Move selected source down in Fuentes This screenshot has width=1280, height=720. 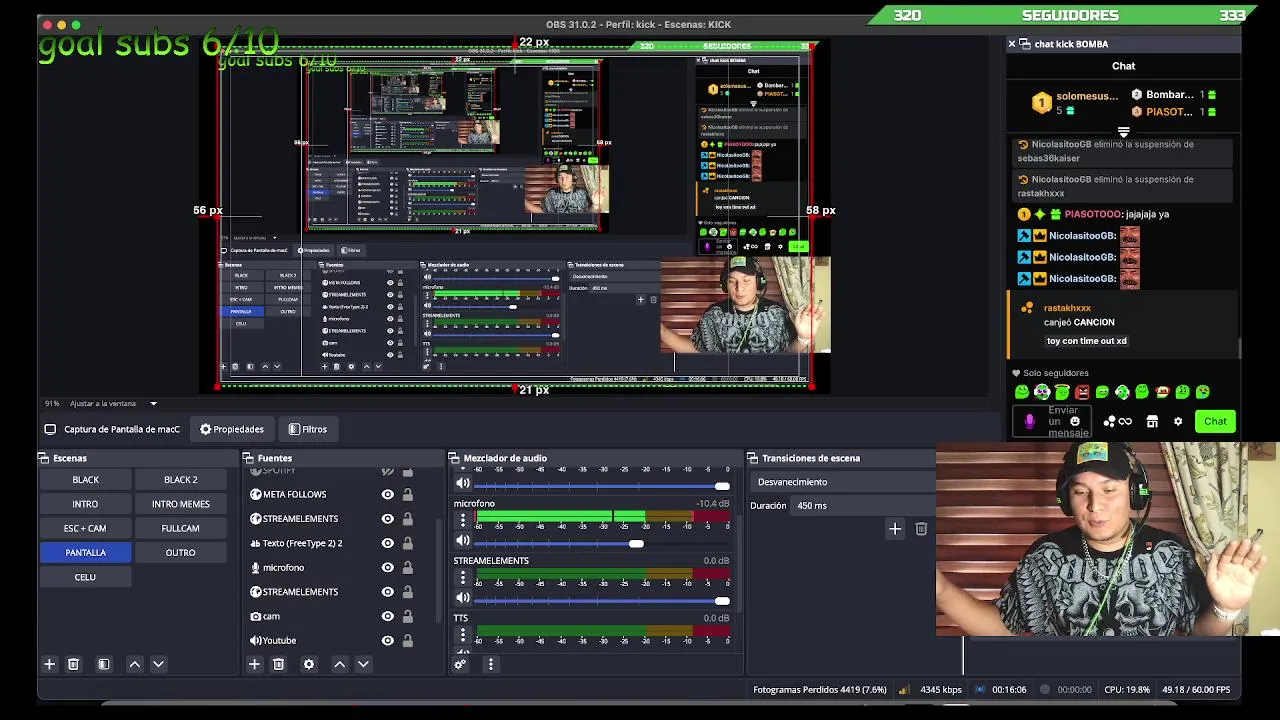pyautogui.click(x=363, y=664)
